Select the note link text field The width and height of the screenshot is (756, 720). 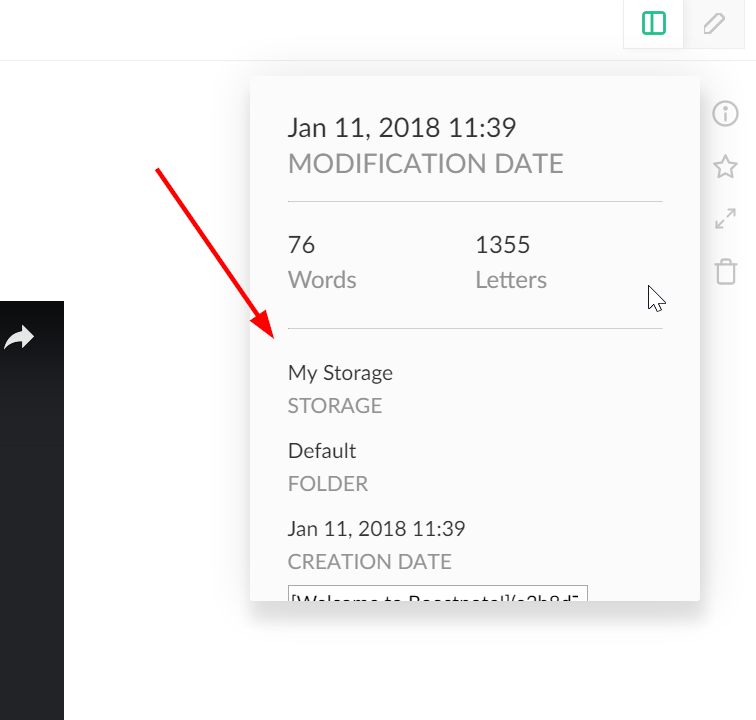point(438,593)
